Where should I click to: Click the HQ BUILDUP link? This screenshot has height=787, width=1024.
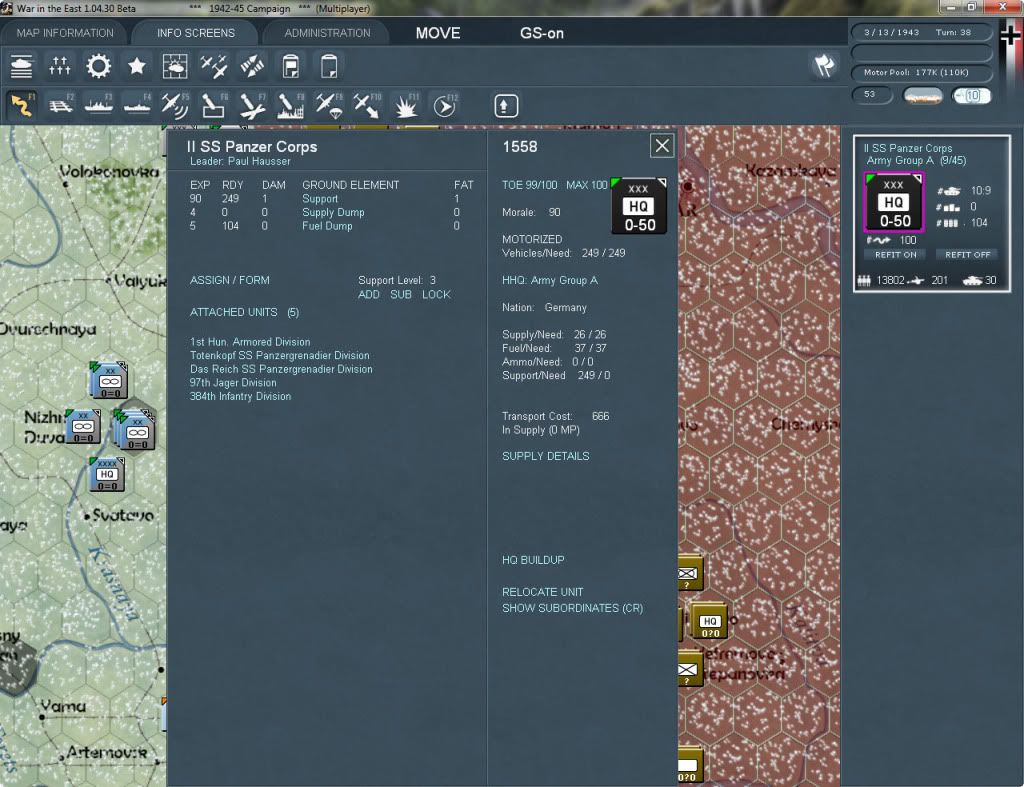[x=533, y=560]
